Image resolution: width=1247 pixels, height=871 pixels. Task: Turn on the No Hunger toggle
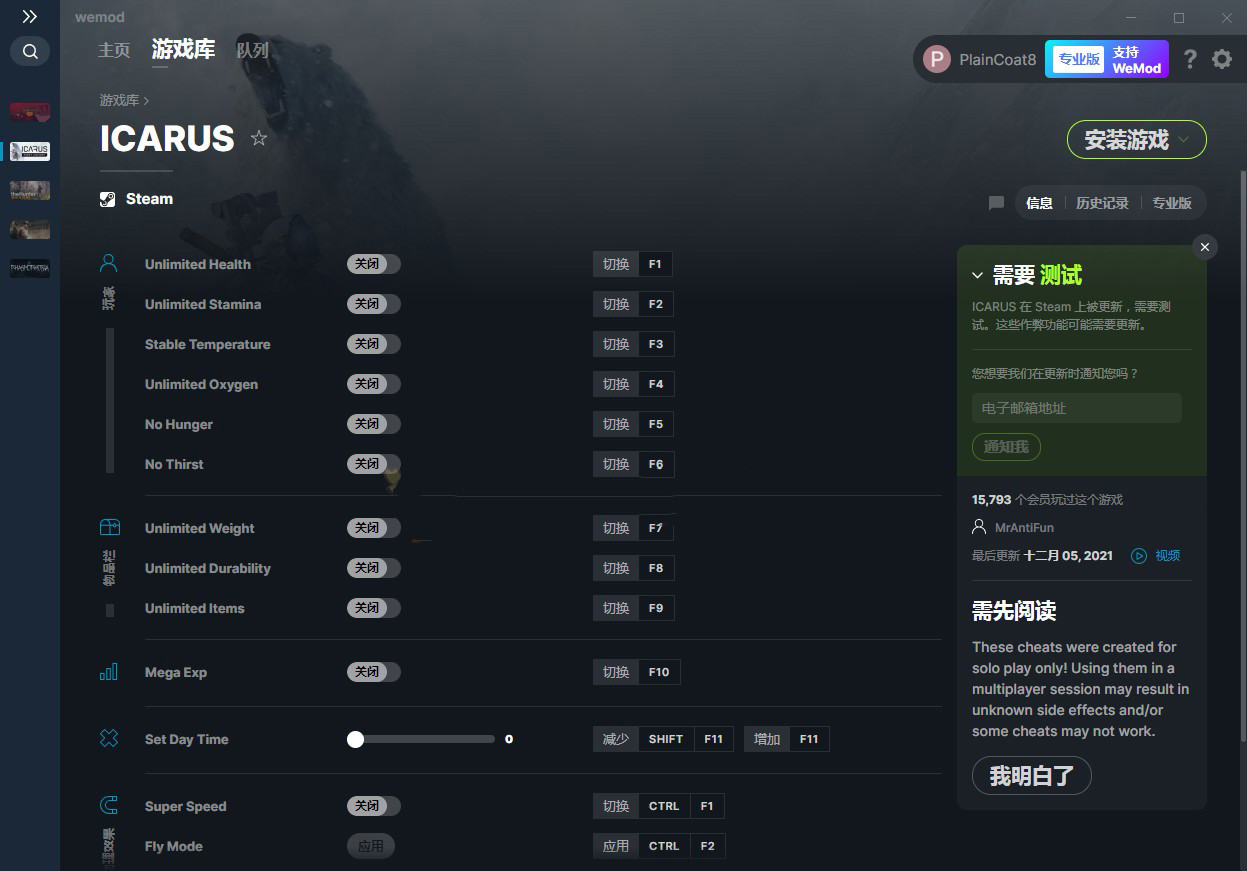(374, 424)
